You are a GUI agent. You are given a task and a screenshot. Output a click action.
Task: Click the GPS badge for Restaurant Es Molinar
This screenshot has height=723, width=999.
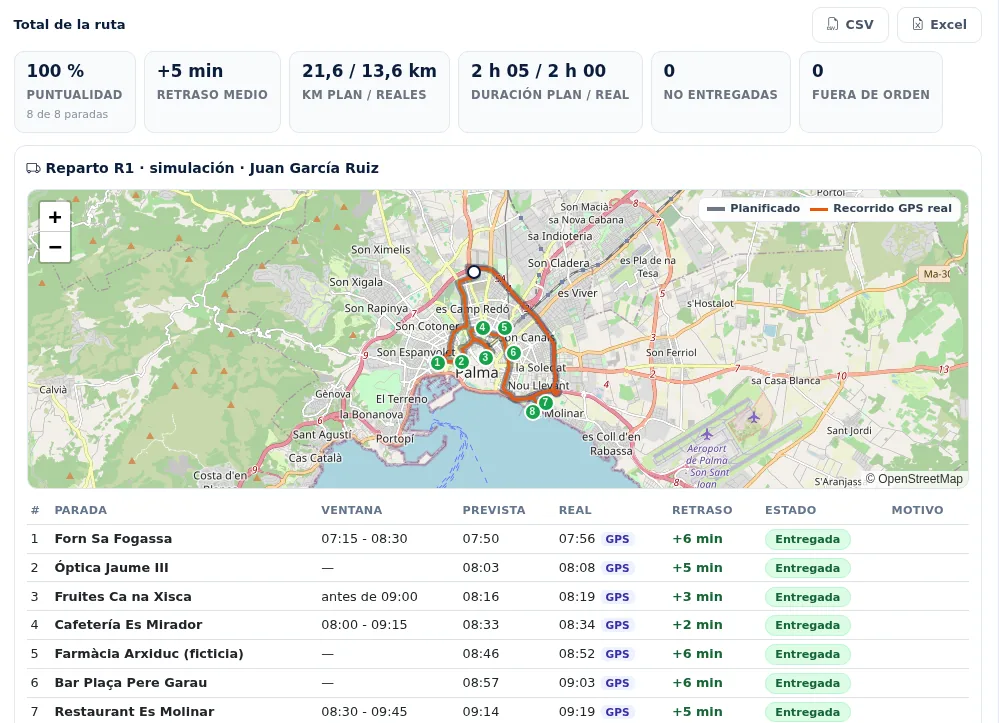(617, 712)
